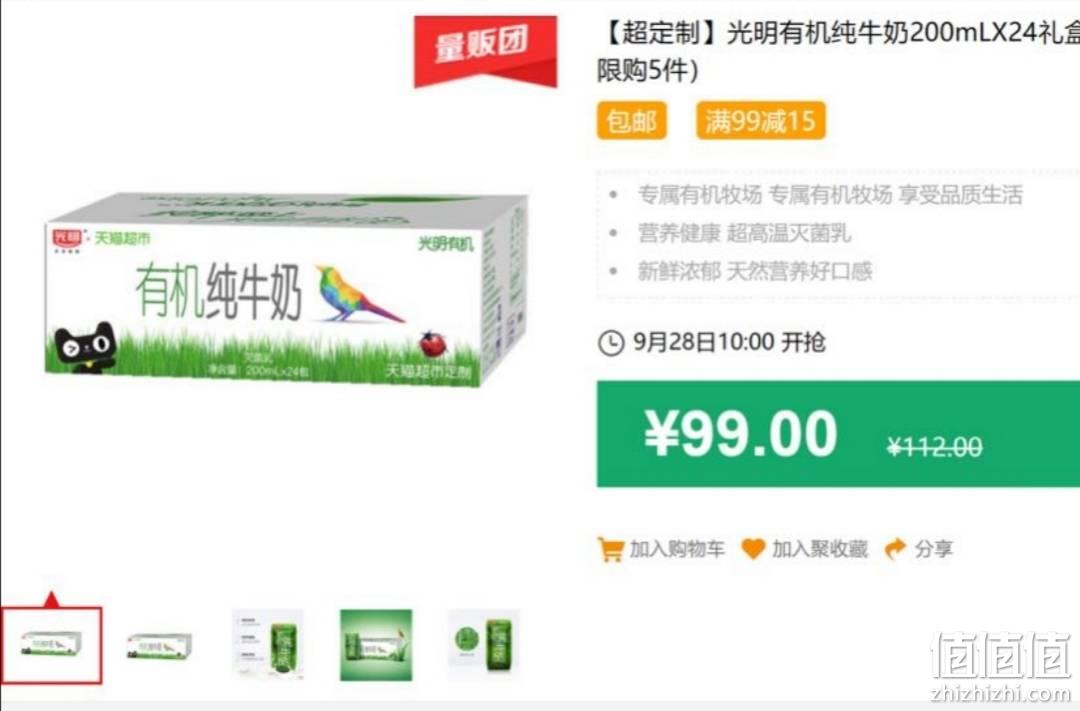The image size is (1080, 711).
Task: Click the 值值值 watermark logo
Action: (1001, 665)
